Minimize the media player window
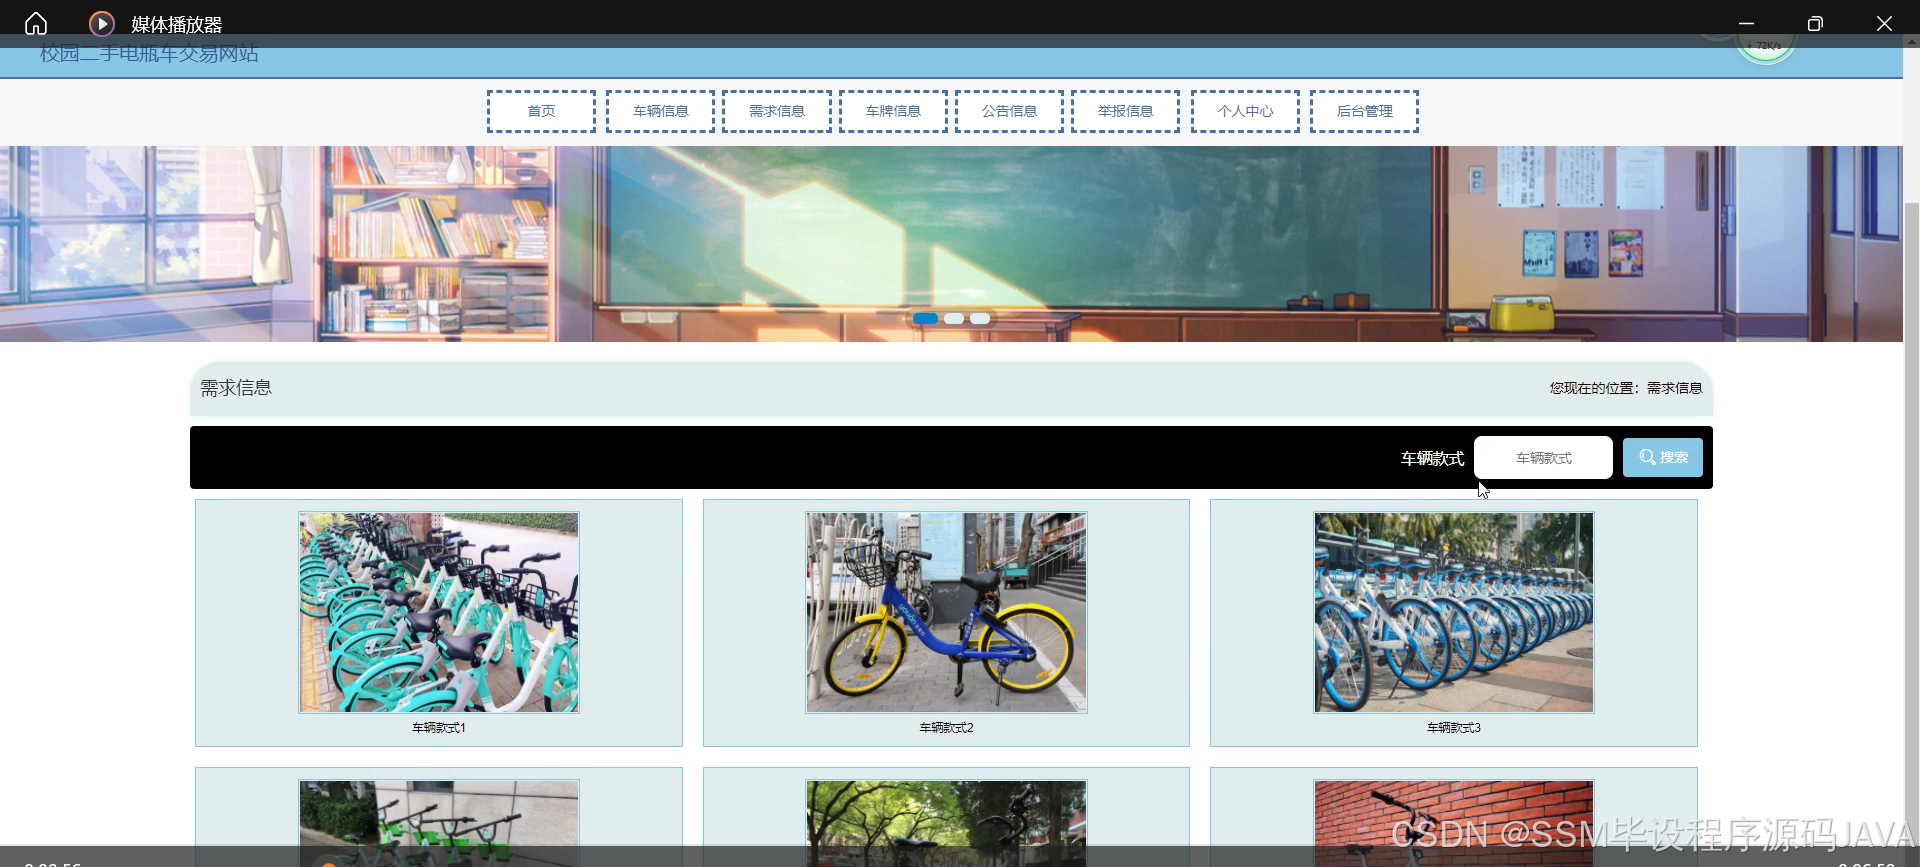 tap(1746, 23)
